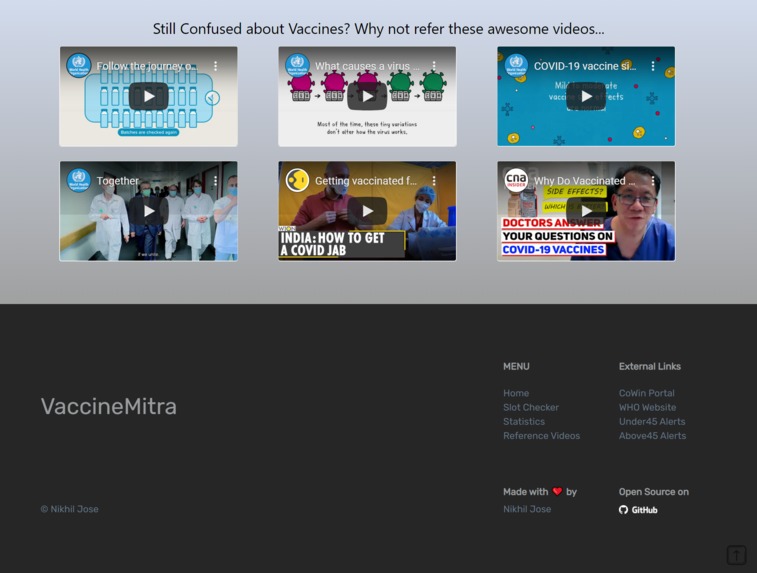Click WHO channel logo on 'COVID-19 vaccine si...' video
This screenshot has width=757, height=573.
click(516, 65)
